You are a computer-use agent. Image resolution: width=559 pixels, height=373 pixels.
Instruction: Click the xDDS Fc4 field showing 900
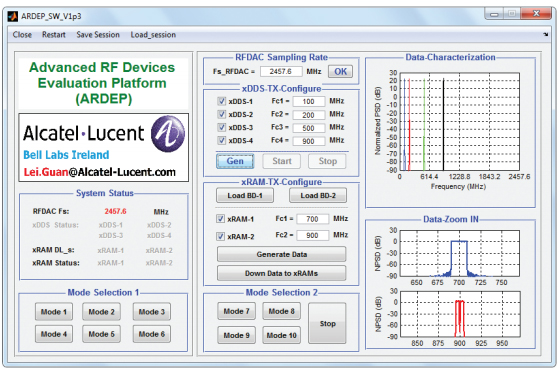pos(309,141)
